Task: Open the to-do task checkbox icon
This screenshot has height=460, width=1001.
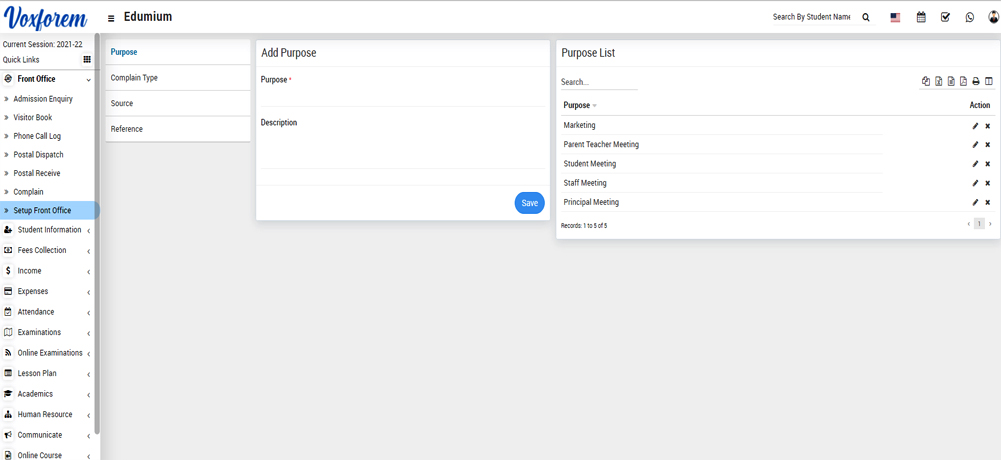Action: [x=945, y=17]
